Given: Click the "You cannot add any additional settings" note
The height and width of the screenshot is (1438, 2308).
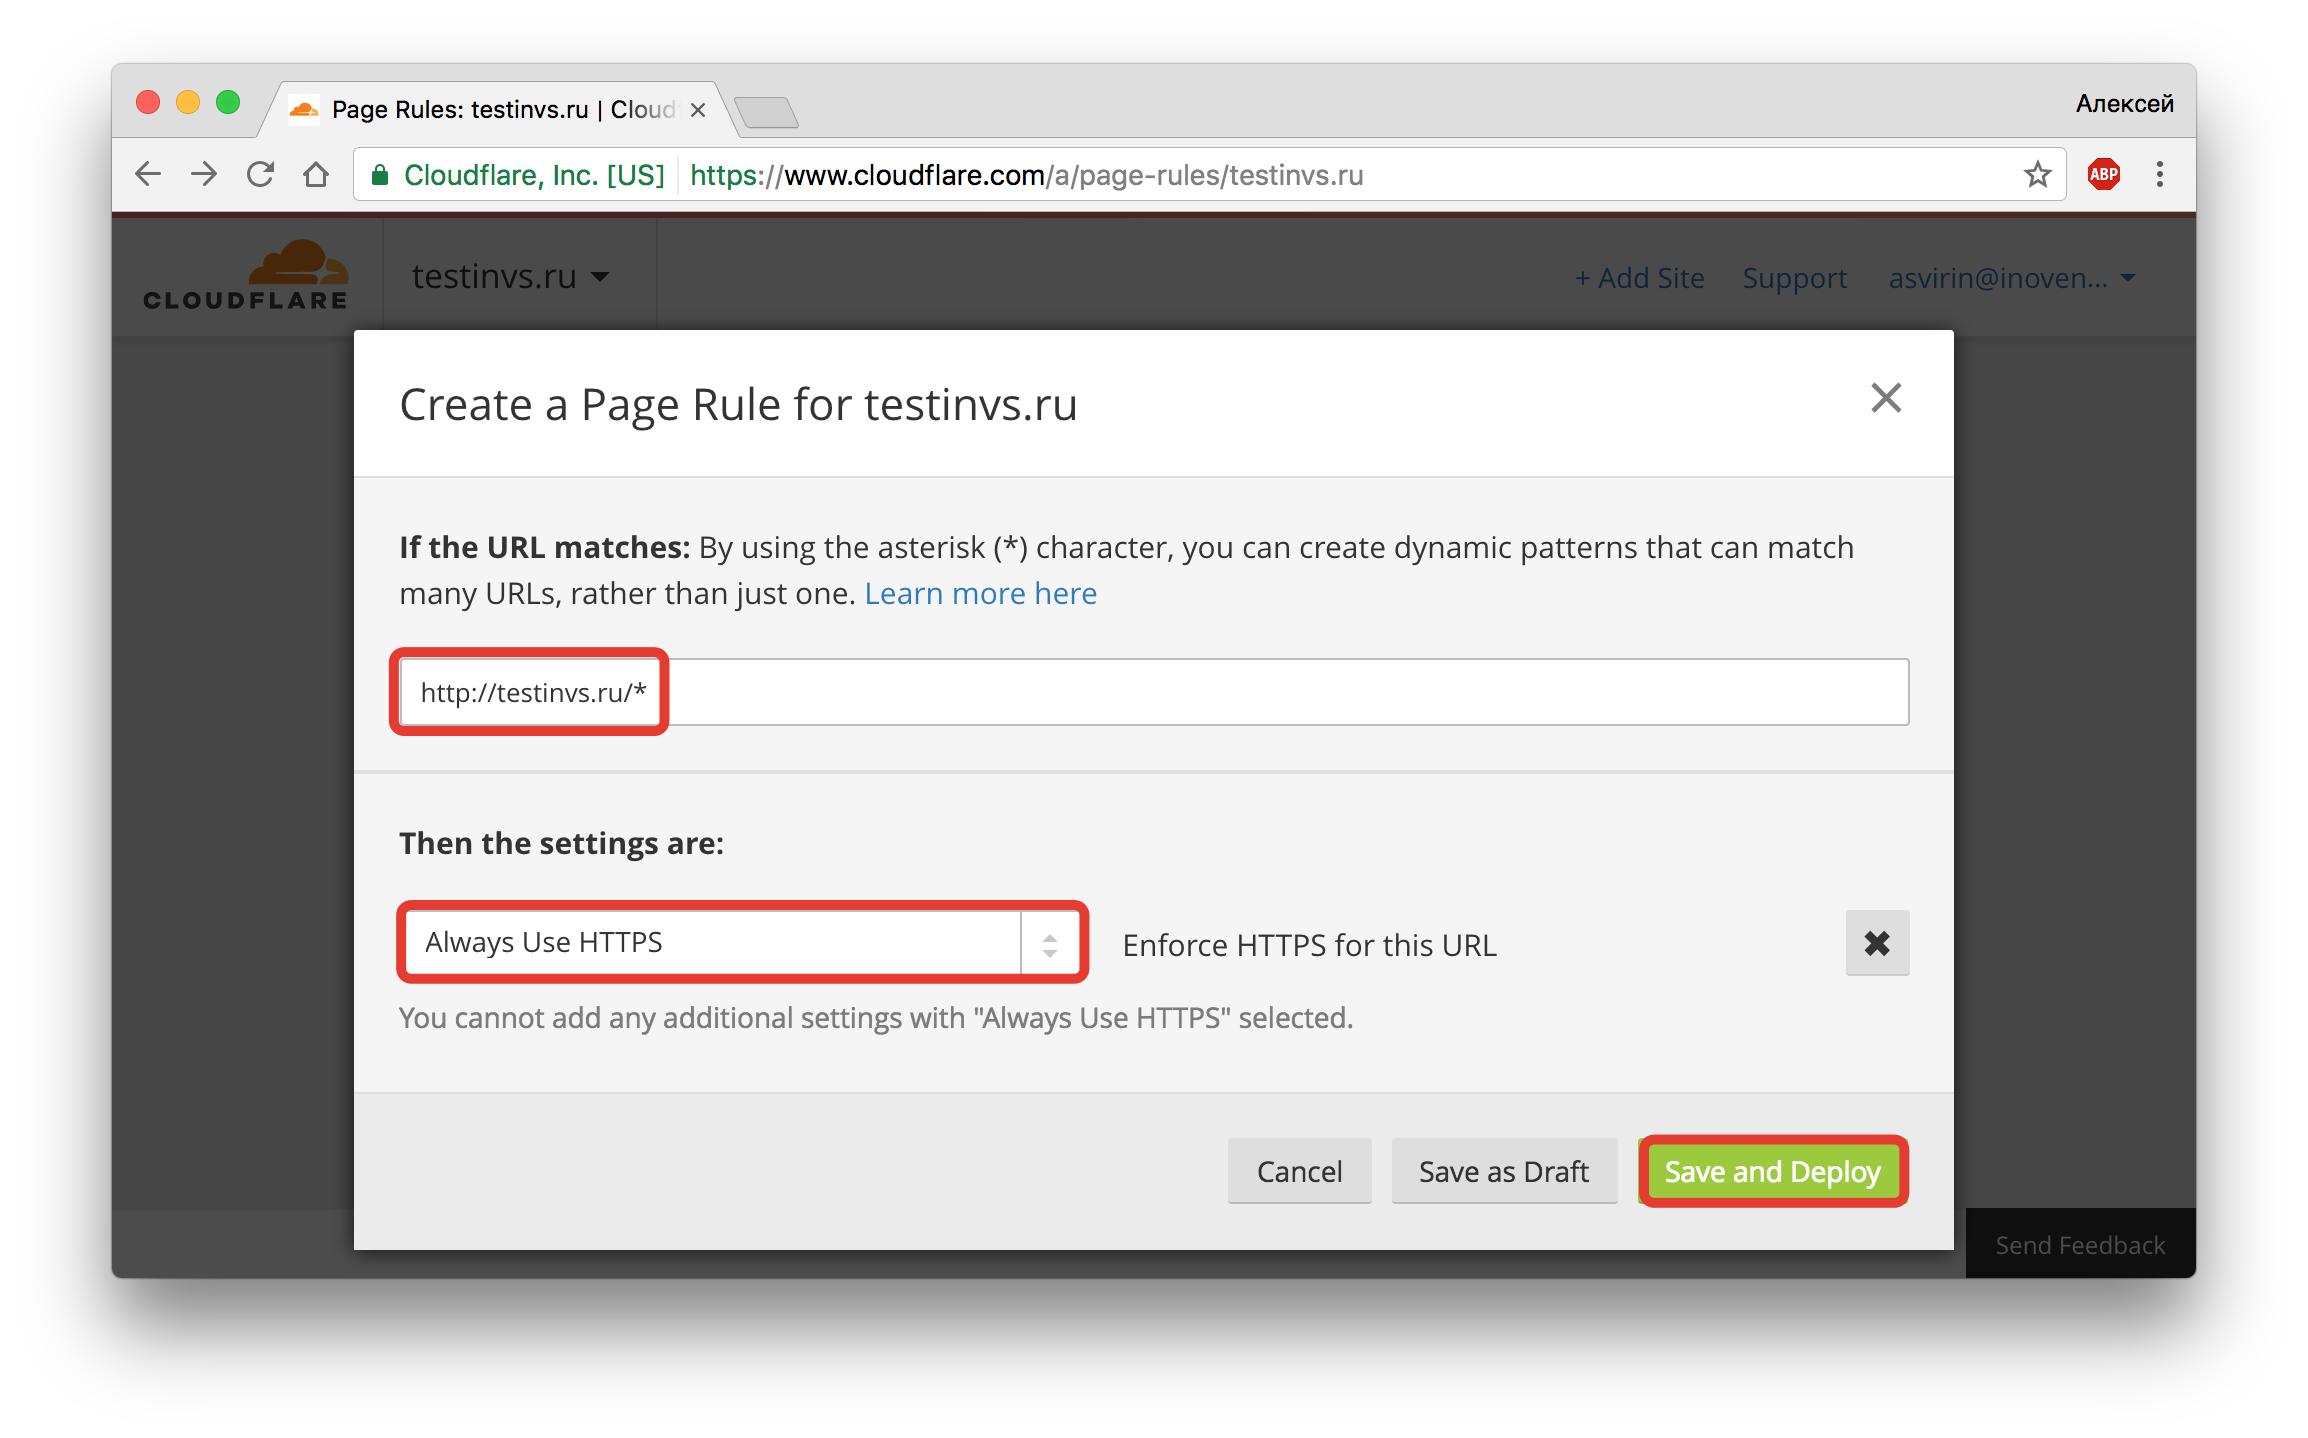Looking at the screenshot, I should [x=876, y=1018].
